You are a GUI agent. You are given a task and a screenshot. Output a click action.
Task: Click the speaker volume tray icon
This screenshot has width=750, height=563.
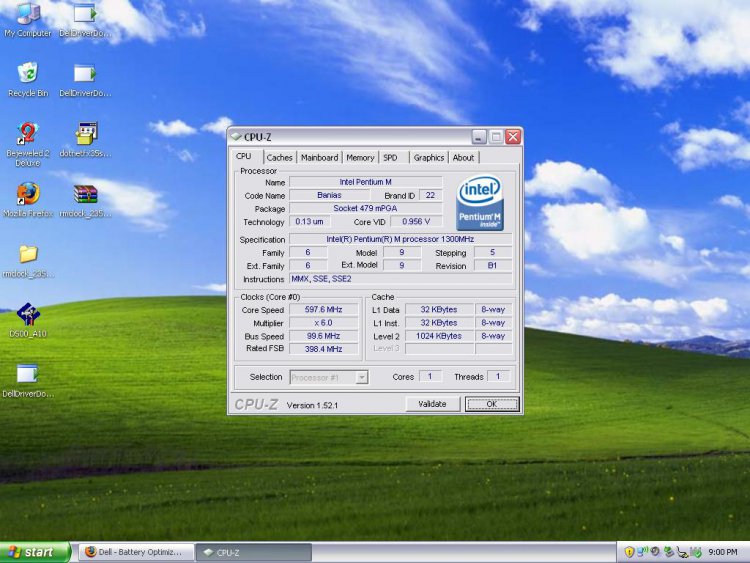655,552
